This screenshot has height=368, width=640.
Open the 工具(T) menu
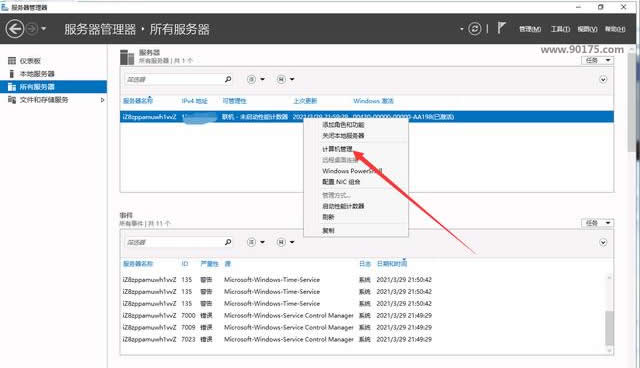pos(560,29)
